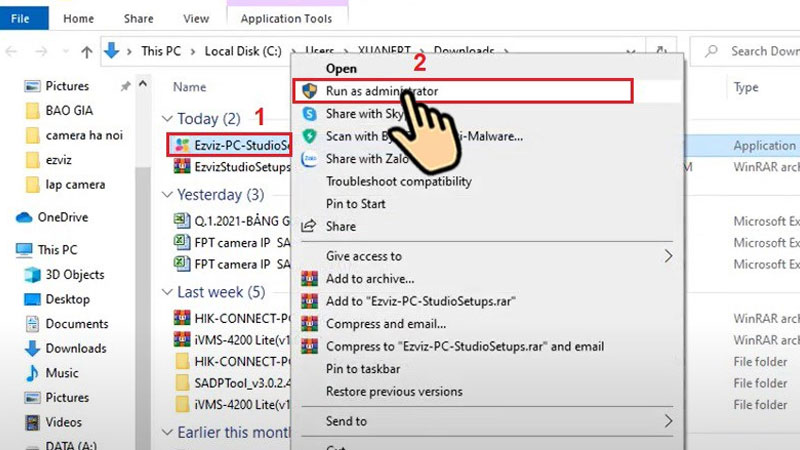Switch to the View ribbon tab
800x450 pixels.
point(196,19)
